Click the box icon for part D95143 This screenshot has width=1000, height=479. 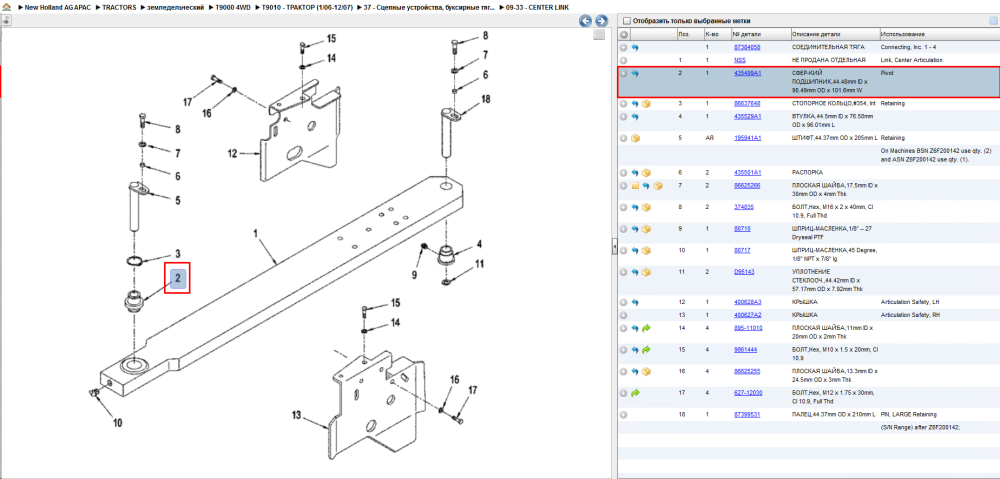[646, 272]
